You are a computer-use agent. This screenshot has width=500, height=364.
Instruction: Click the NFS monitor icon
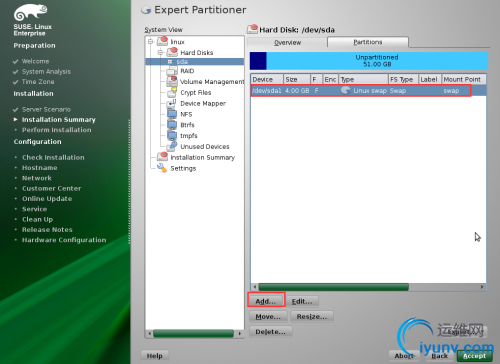172,114
